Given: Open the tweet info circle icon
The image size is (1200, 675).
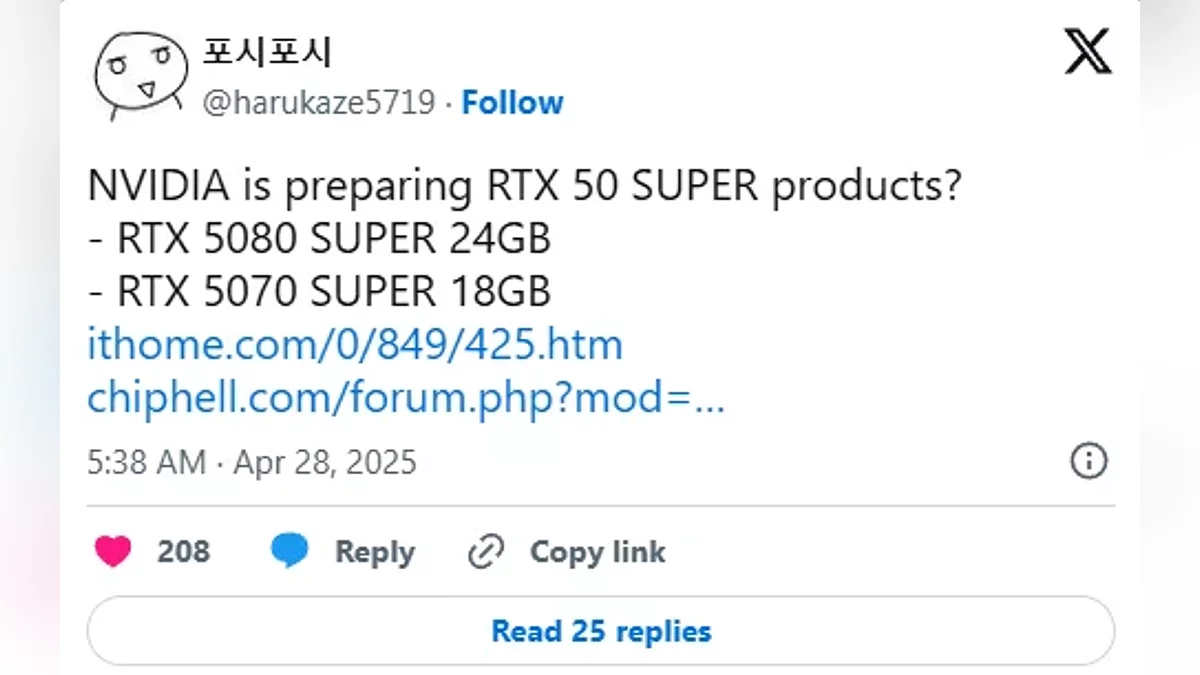Looking at the screenshot, I should click(1088, 461).
